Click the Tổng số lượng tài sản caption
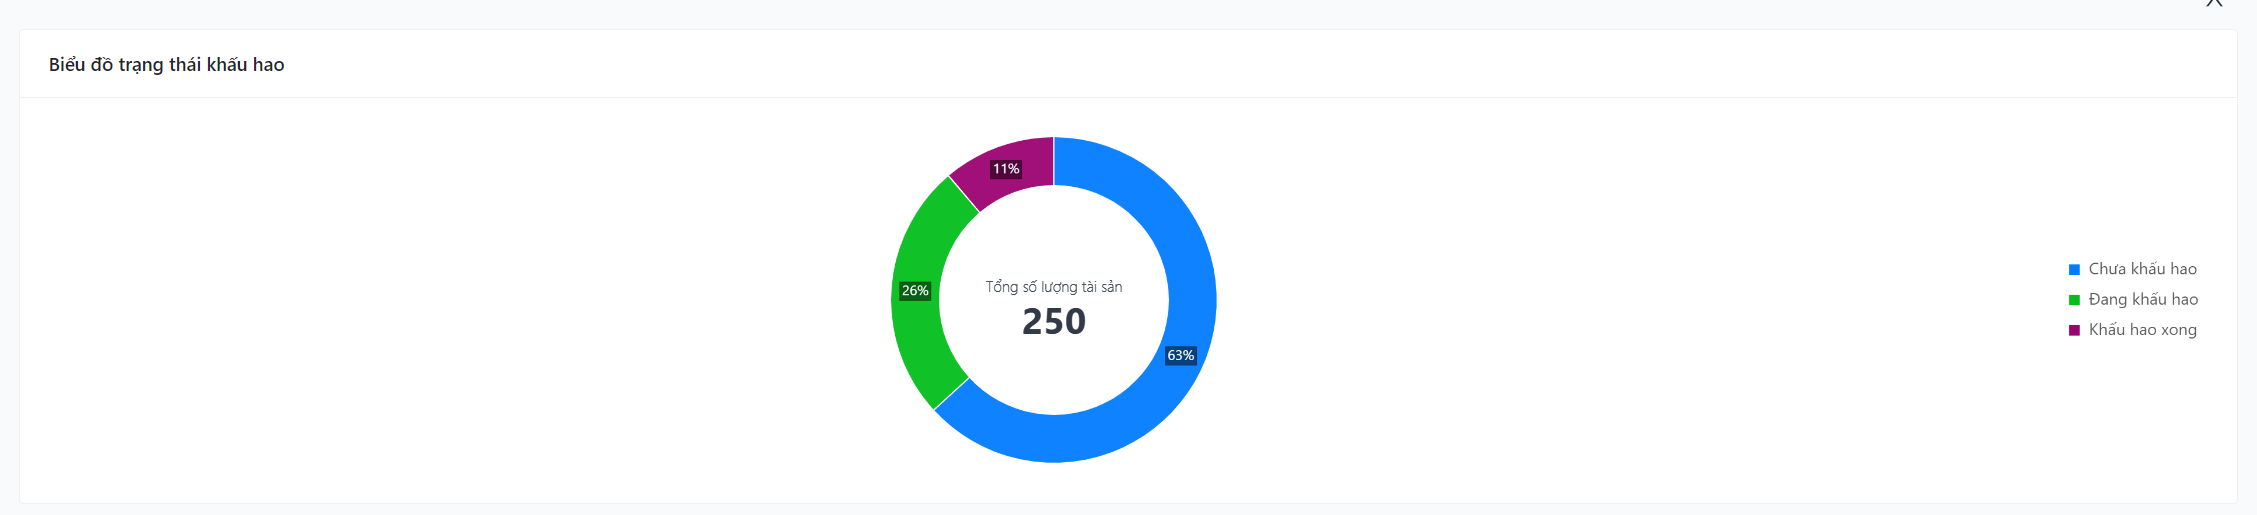Screen dimensions: 2257x515 point(1053,287)
